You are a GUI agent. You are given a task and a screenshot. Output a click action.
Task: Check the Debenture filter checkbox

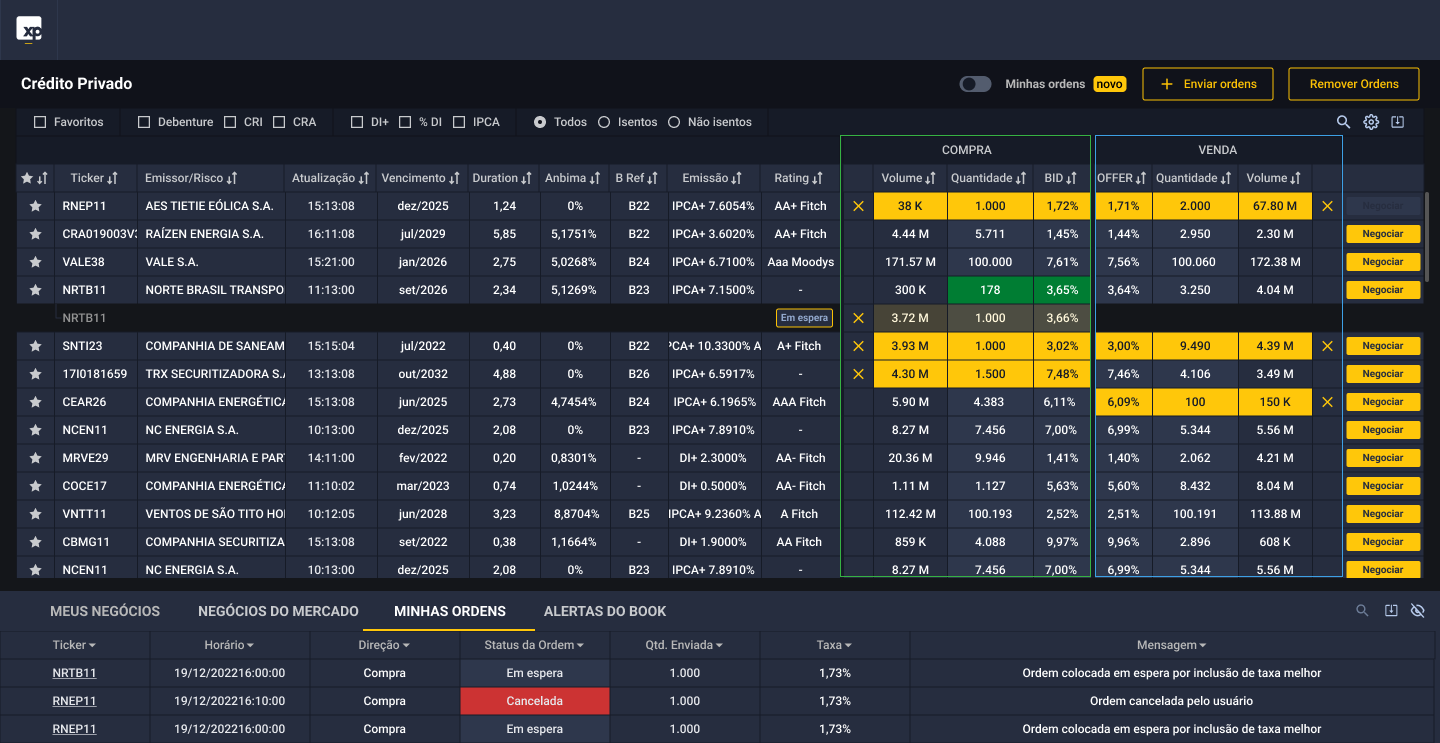click(144, 122)
